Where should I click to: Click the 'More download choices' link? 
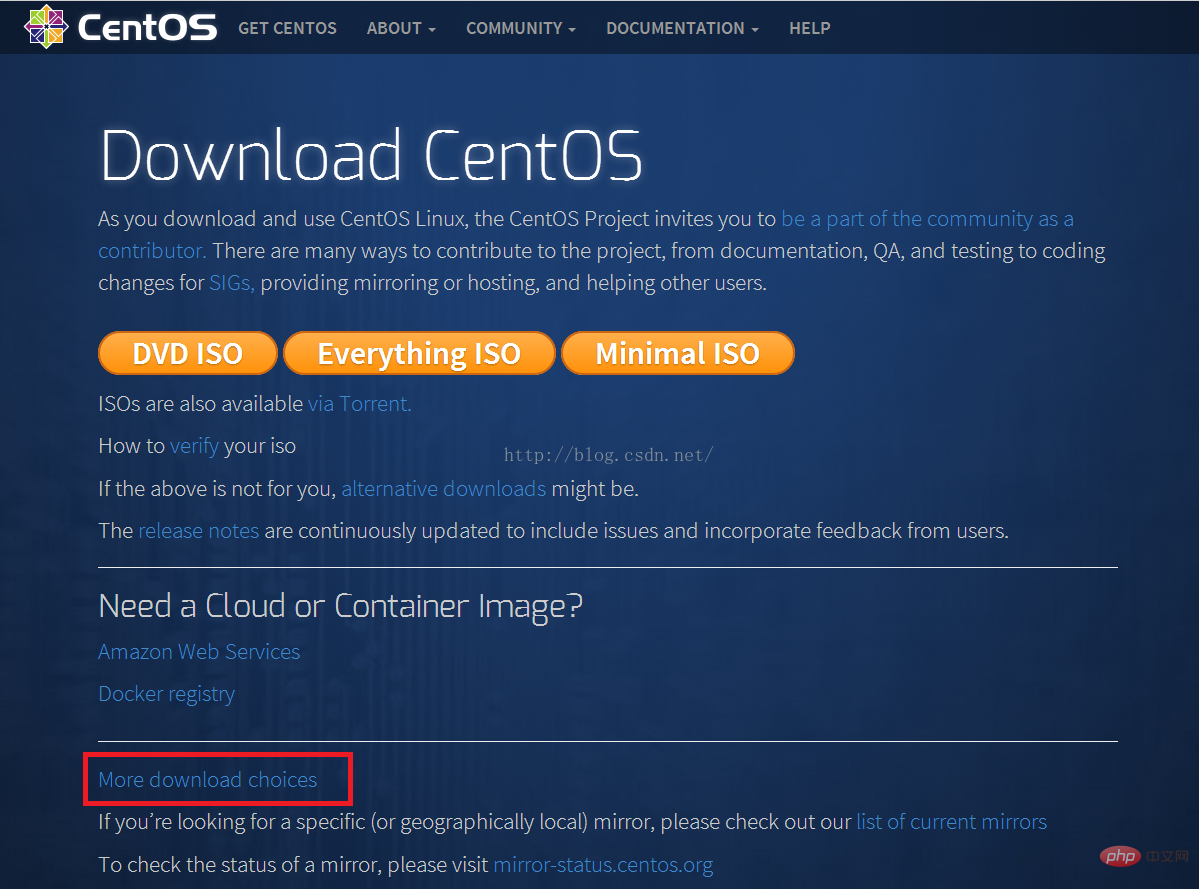[207, 780]
